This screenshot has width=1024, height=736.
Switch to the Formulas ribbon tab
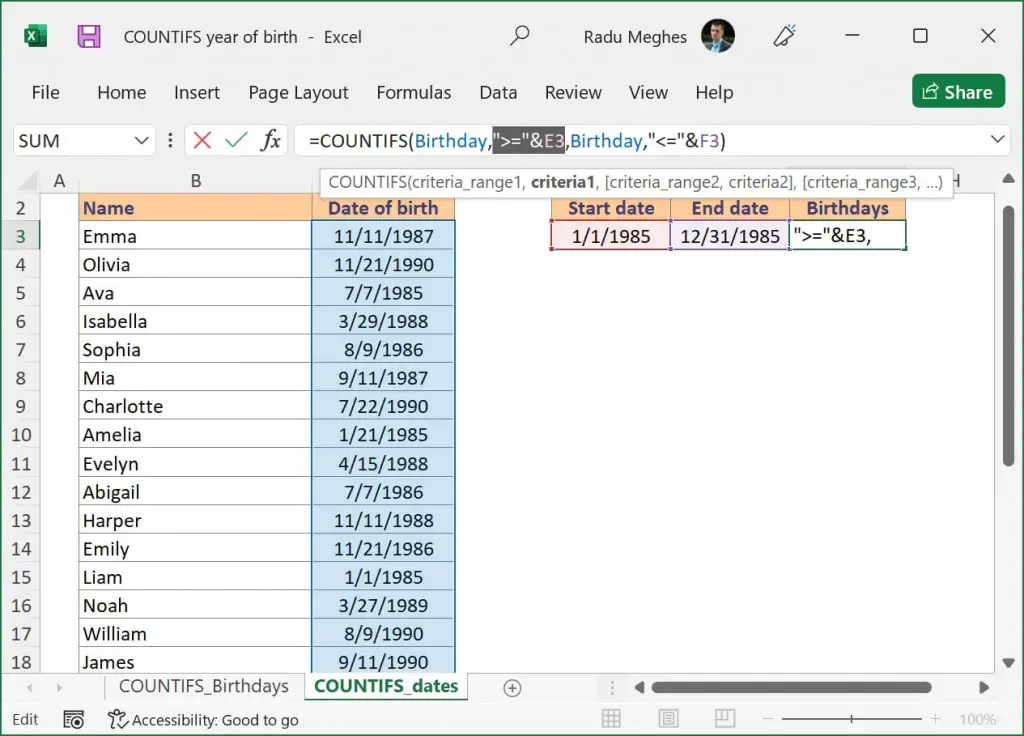point(414,92)
